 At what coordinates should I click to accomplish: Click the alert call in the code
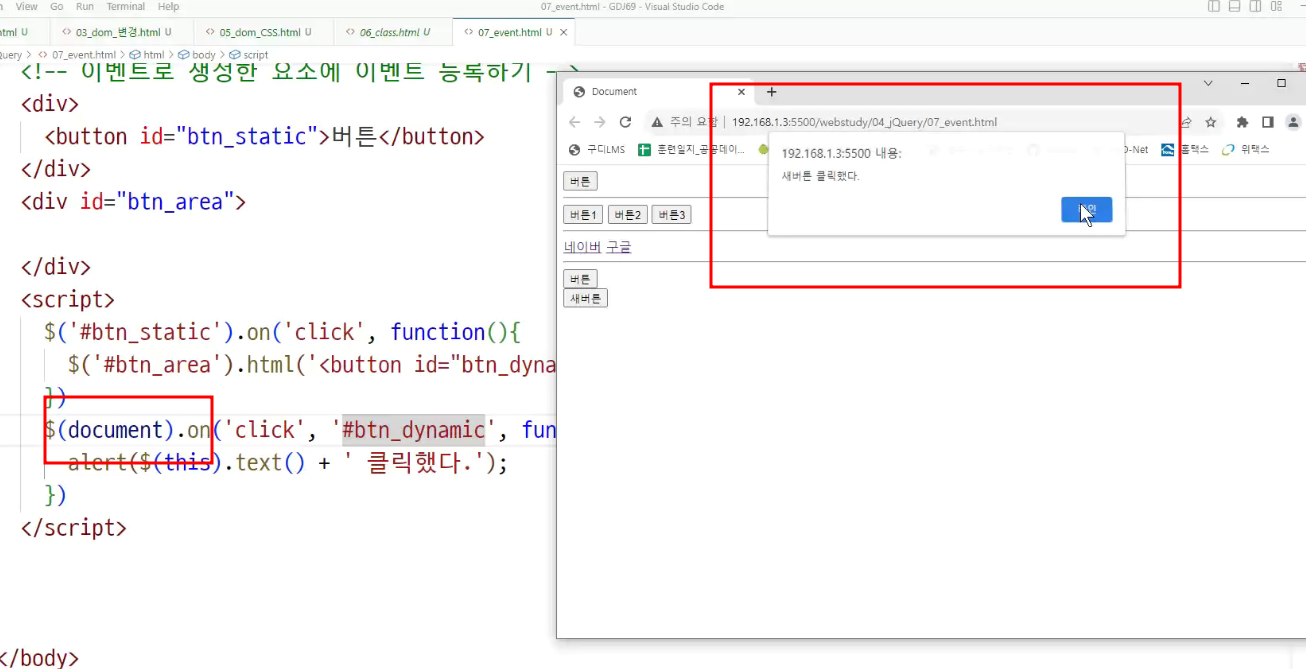click(x=98, y=463)
